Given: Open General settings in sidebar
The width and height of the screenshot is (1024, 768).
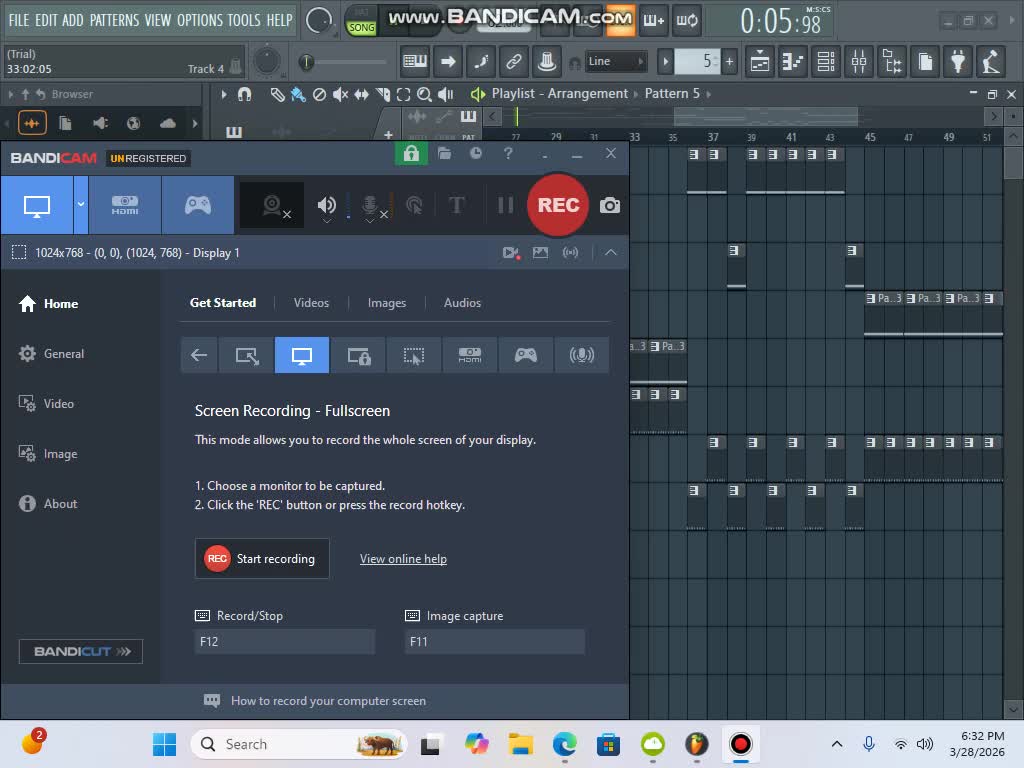Looking at the screenshot, I should click(x=52, y=354).
